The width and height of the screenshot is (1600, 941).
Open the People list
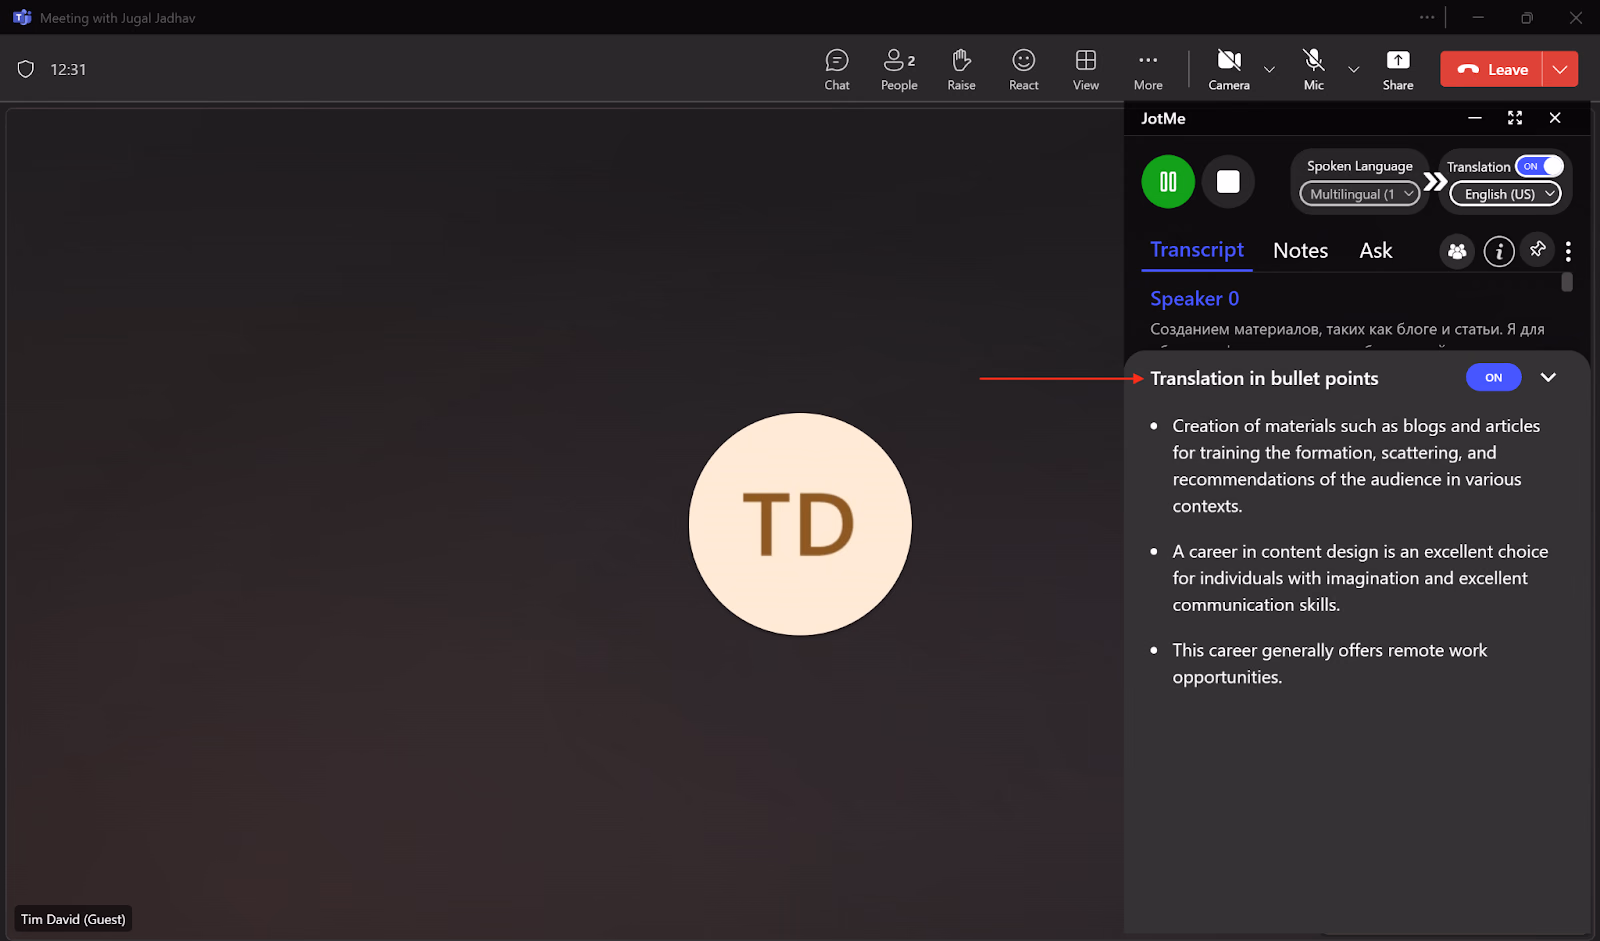click(x=899, y=70)
